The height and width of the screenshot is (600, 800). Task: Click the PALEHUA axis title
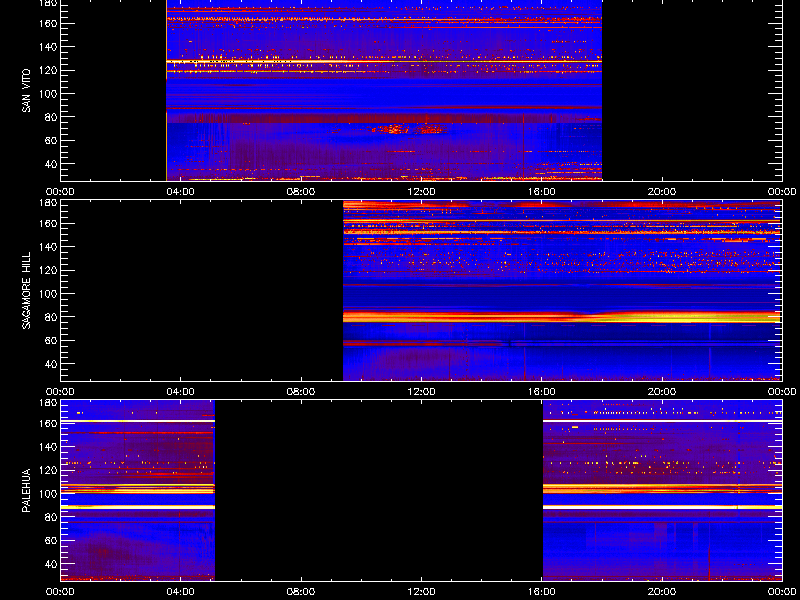tap(26, 490)
